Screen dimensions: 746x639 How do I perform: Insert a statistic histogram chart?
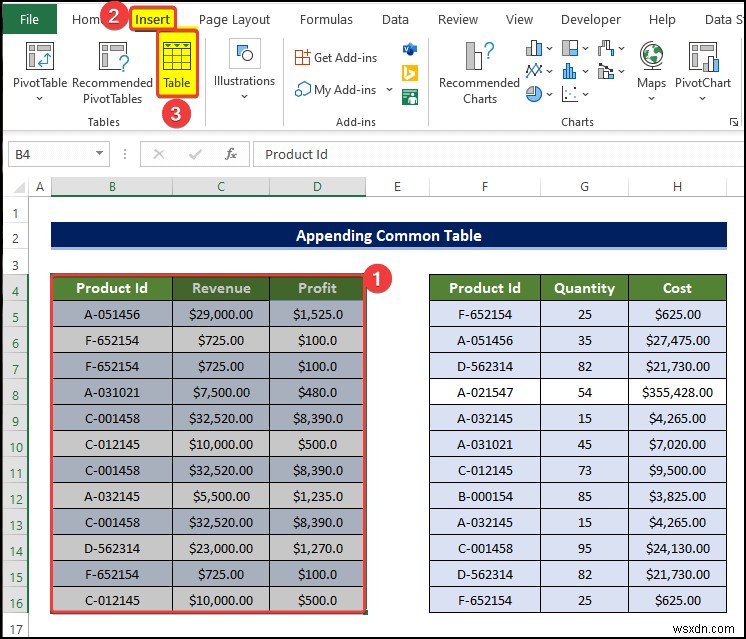pos(569,71)
